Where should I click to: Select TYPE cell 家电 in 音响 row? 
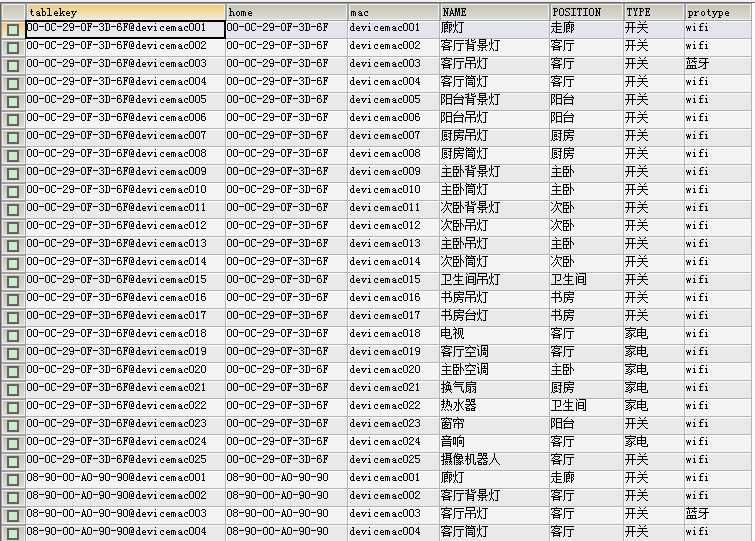click(653, 441)
